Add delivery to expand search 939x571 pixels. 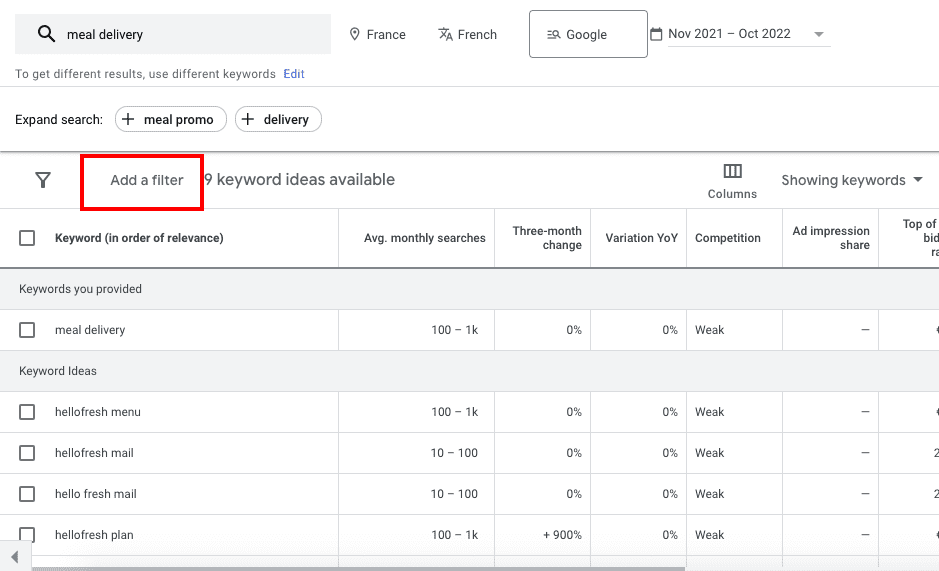click(x=278, y=119)
